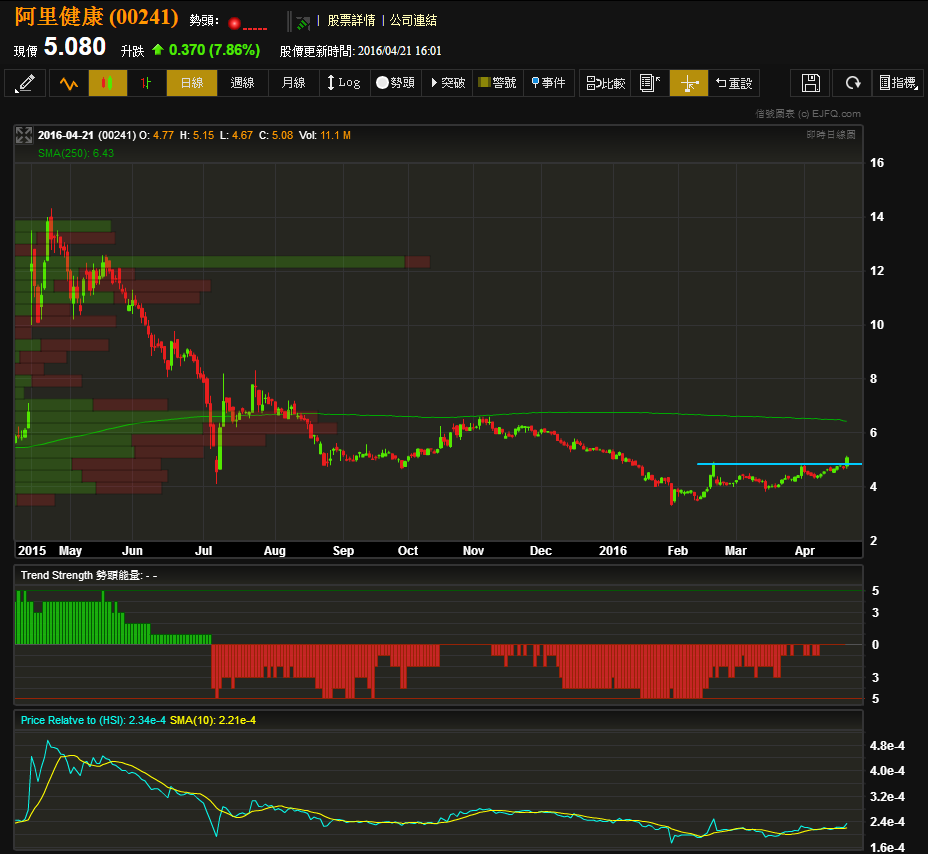This screenshot has width=928, height=854.
Task: Select the pencil drawing tool
Action: [25, 83]
